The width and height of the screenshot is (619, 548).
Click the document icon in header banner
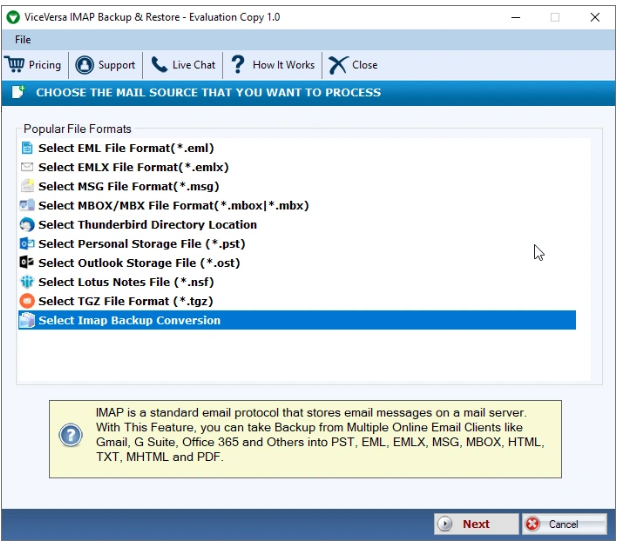[x=18, y=92]
